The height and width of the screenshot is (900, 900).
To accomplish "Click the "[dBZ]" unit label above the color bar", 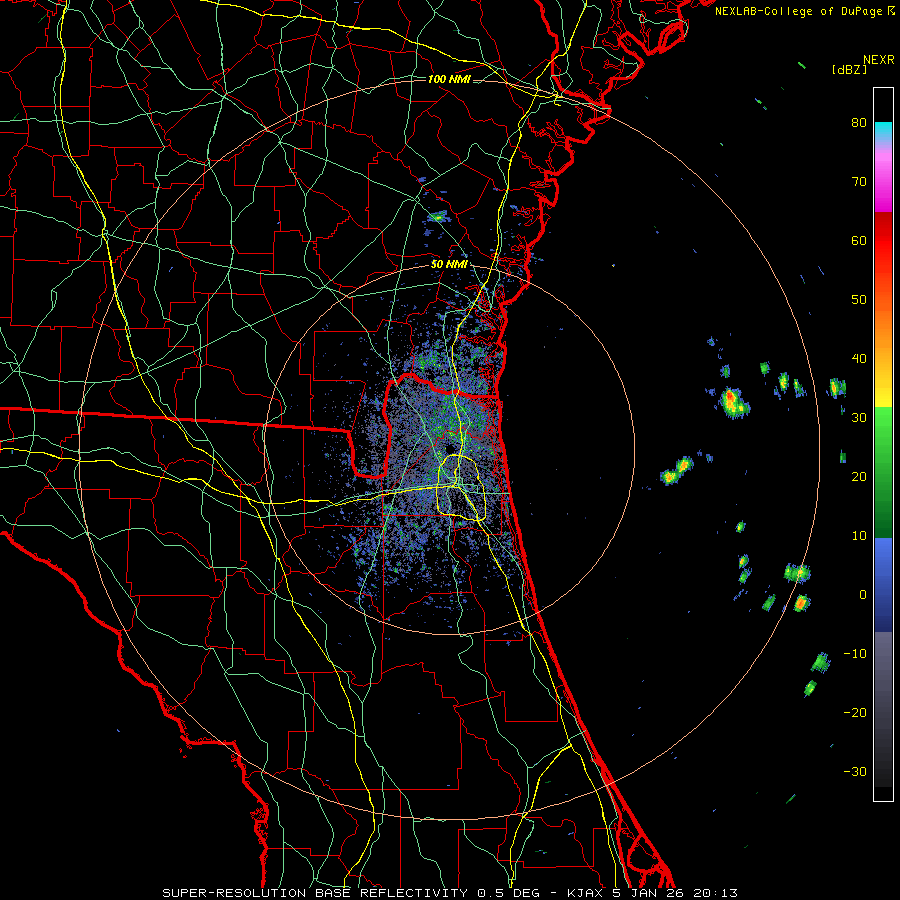I will [849, 69].
